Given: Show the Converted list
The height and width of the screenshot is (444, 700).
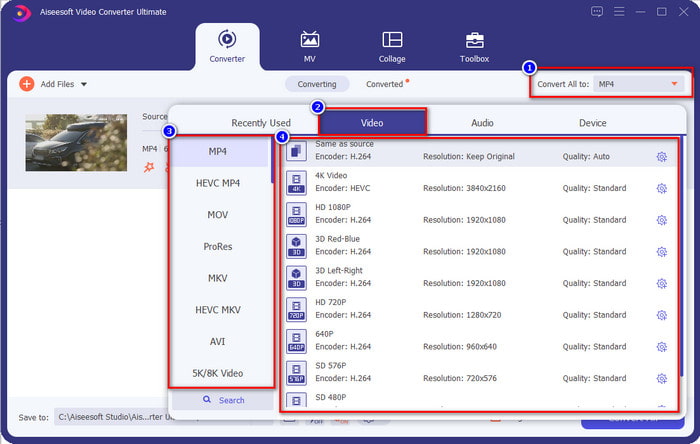Looking at the screenshot, I should (385, 84).
